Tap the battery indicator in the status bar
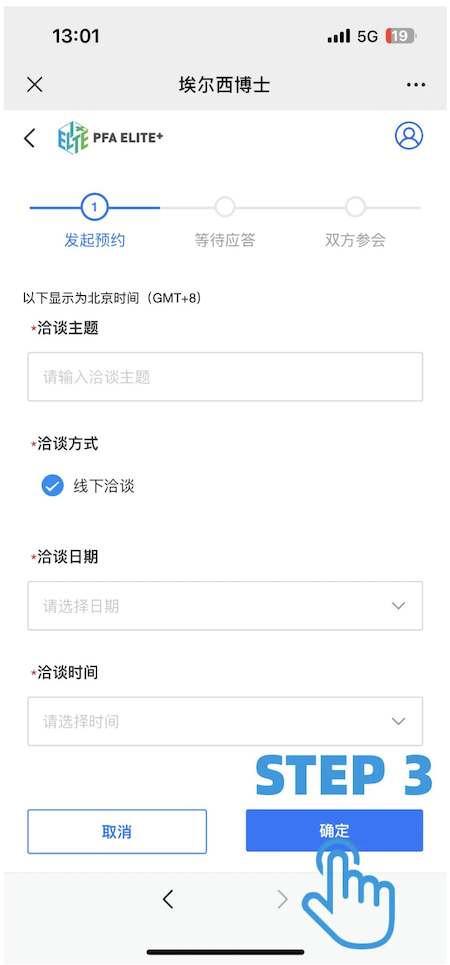The width and height of the screenshot is (450, 965). 401,36
